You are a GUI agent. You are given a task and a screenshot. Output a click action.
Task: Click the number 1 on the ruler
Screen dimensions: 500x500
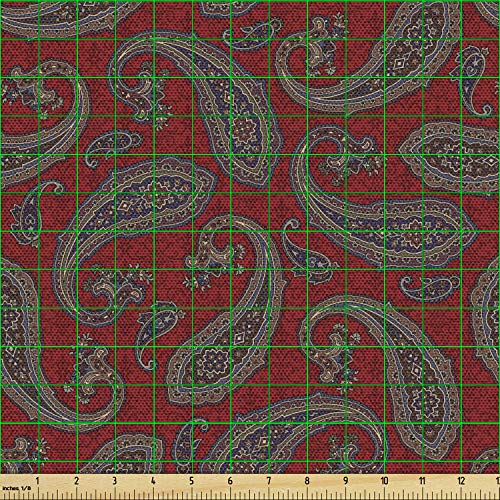coord(37,481)
